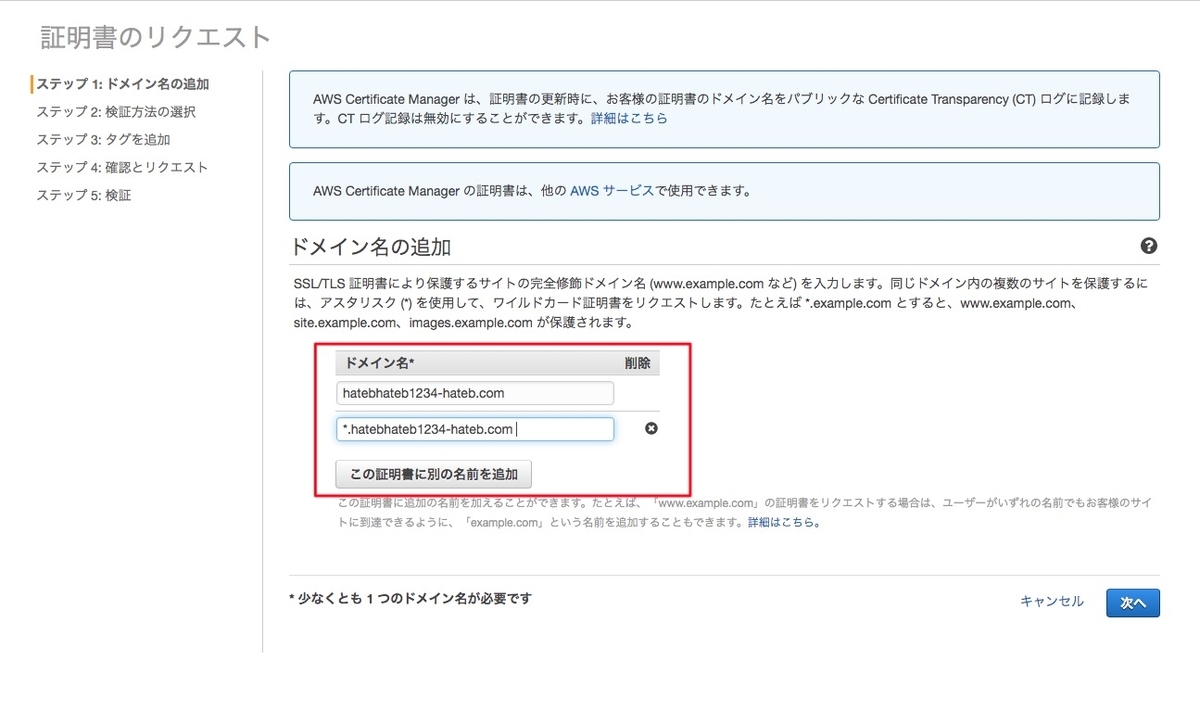
Task: Click the wildcard *.hatebhateb1234-hateb.com field
Action: (x=475, y=429)
